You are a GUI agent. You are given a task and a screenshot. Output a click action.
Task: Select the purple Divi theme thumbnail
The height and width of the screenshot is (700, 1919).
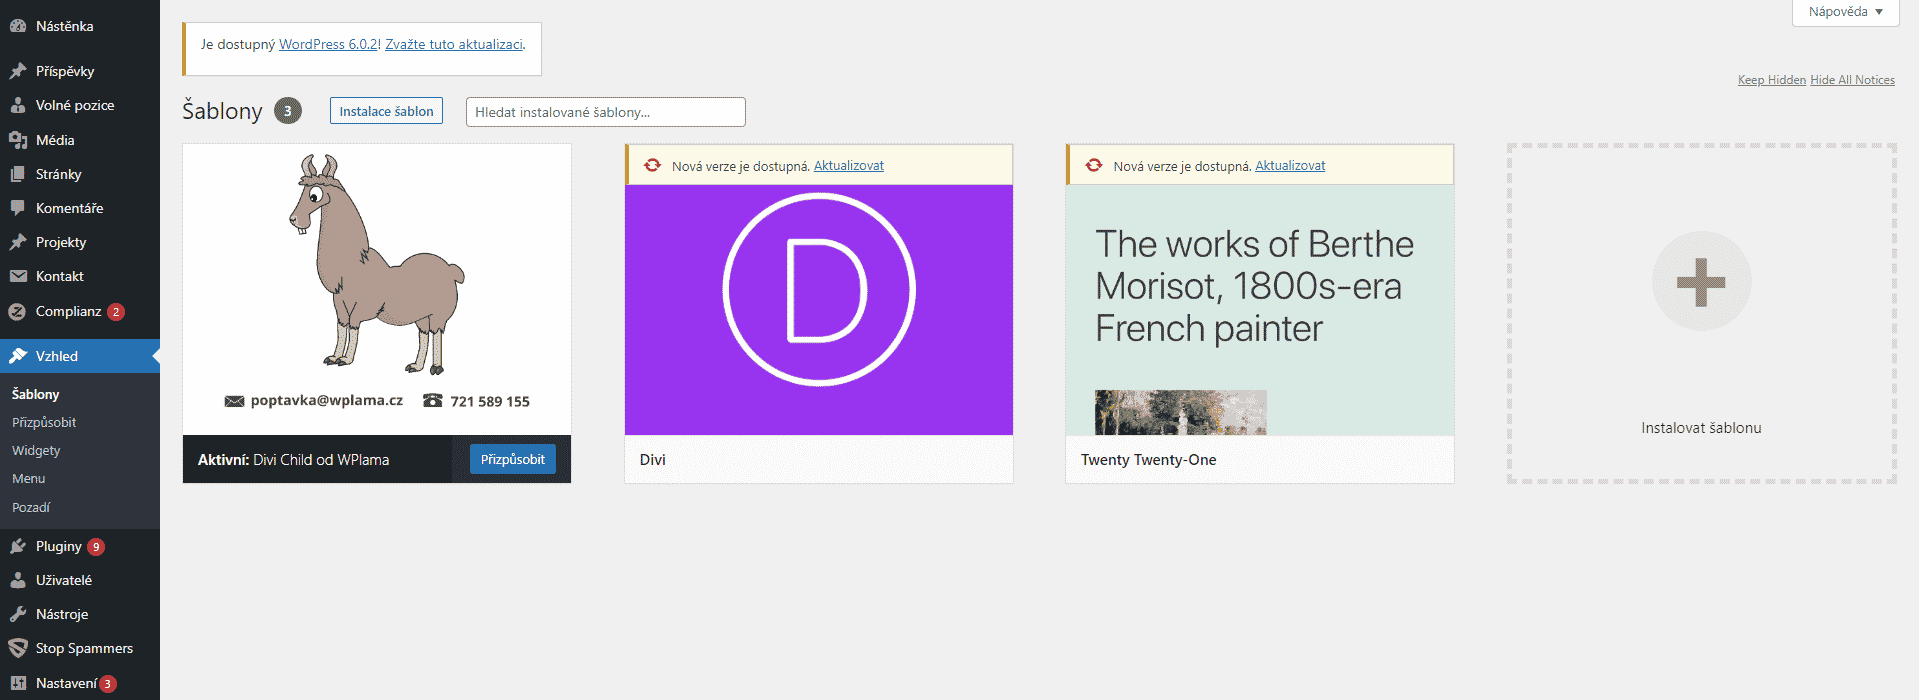pos(819,310)
